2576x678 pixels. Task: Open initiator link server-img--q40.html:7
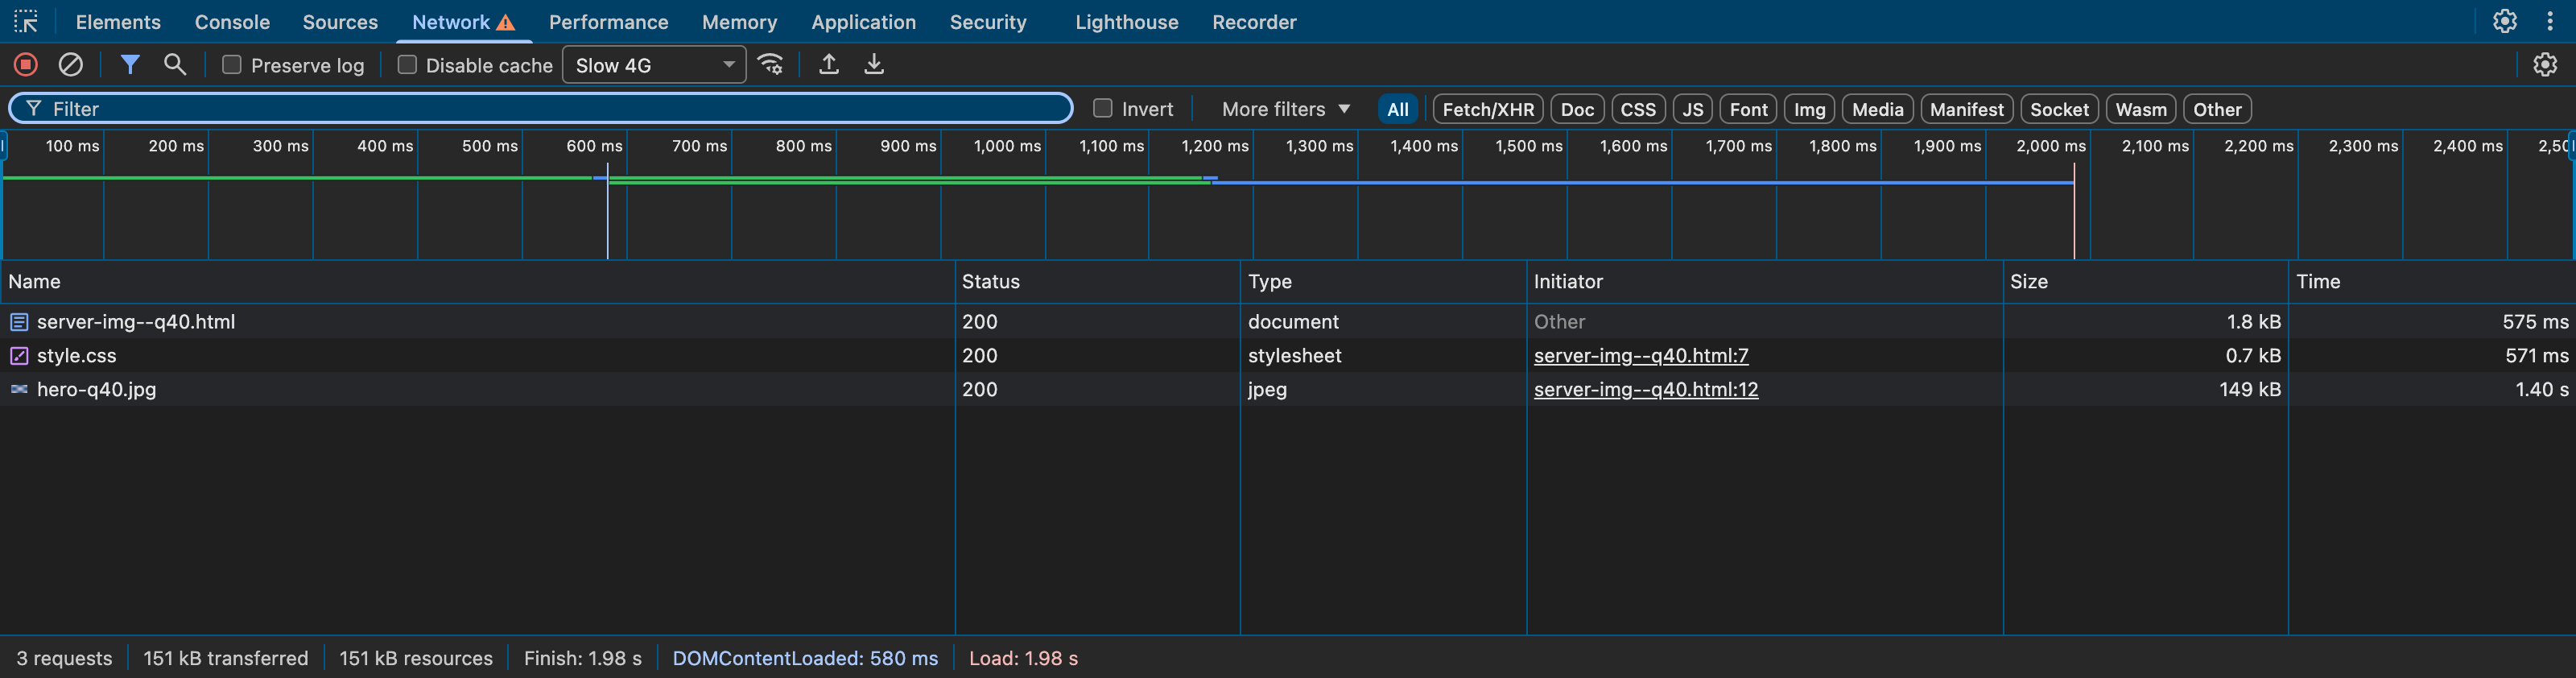pyautogui.click(x=1641, y=356)
